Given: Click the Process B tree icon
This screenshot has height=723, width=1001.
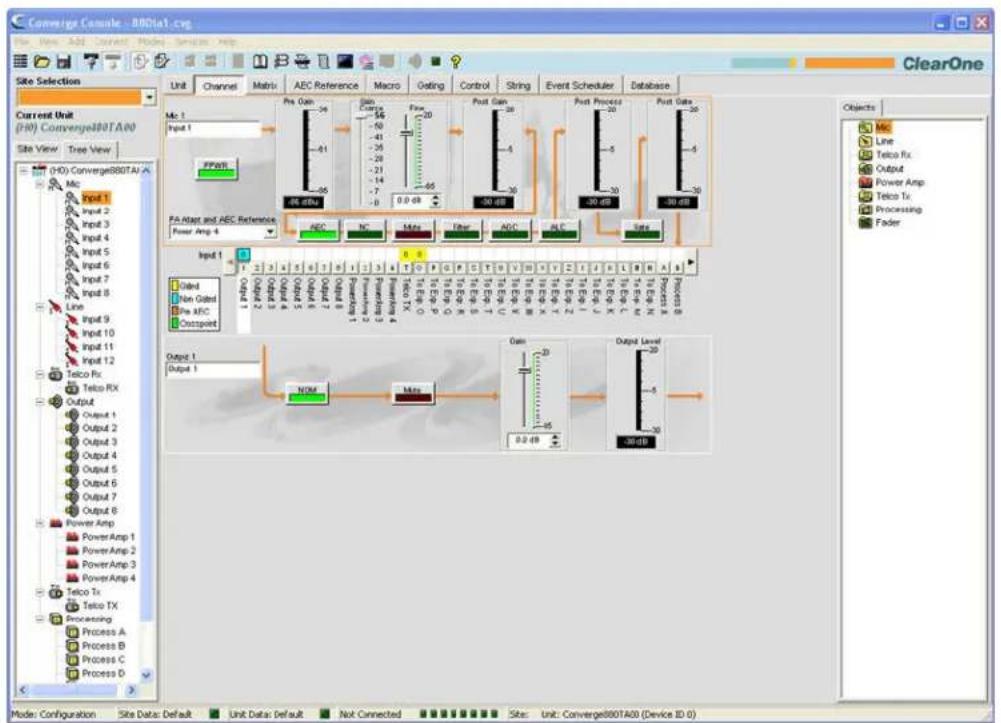Looking at the screenshot, I should click(x=73, y=646).
